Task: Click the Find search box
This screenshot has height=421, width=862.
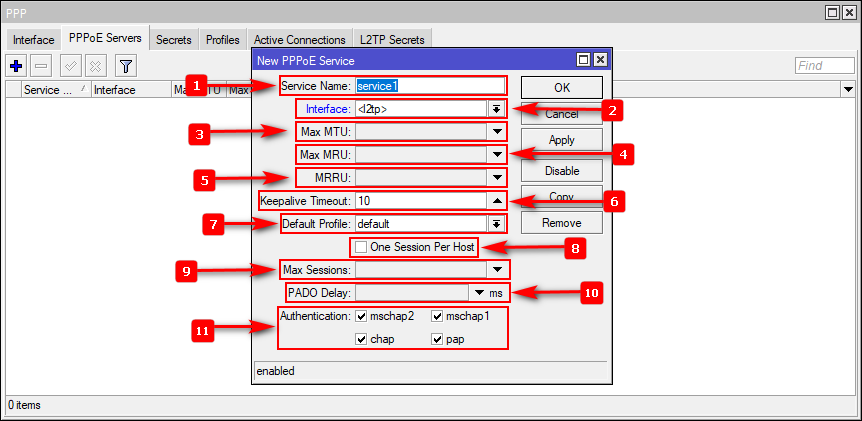Action: pos(824,66)
